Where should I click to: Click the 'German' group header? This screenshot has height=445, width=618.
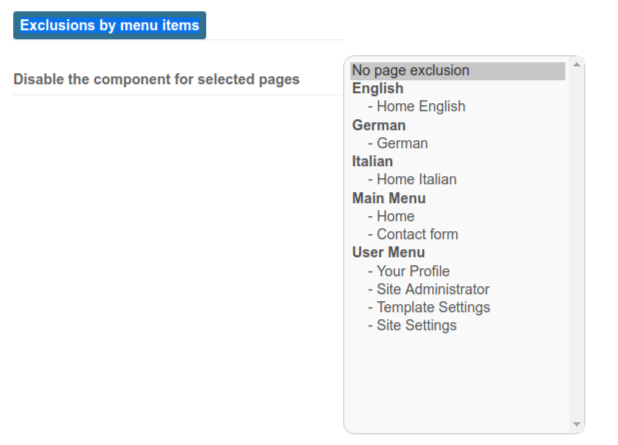point(379,125)
